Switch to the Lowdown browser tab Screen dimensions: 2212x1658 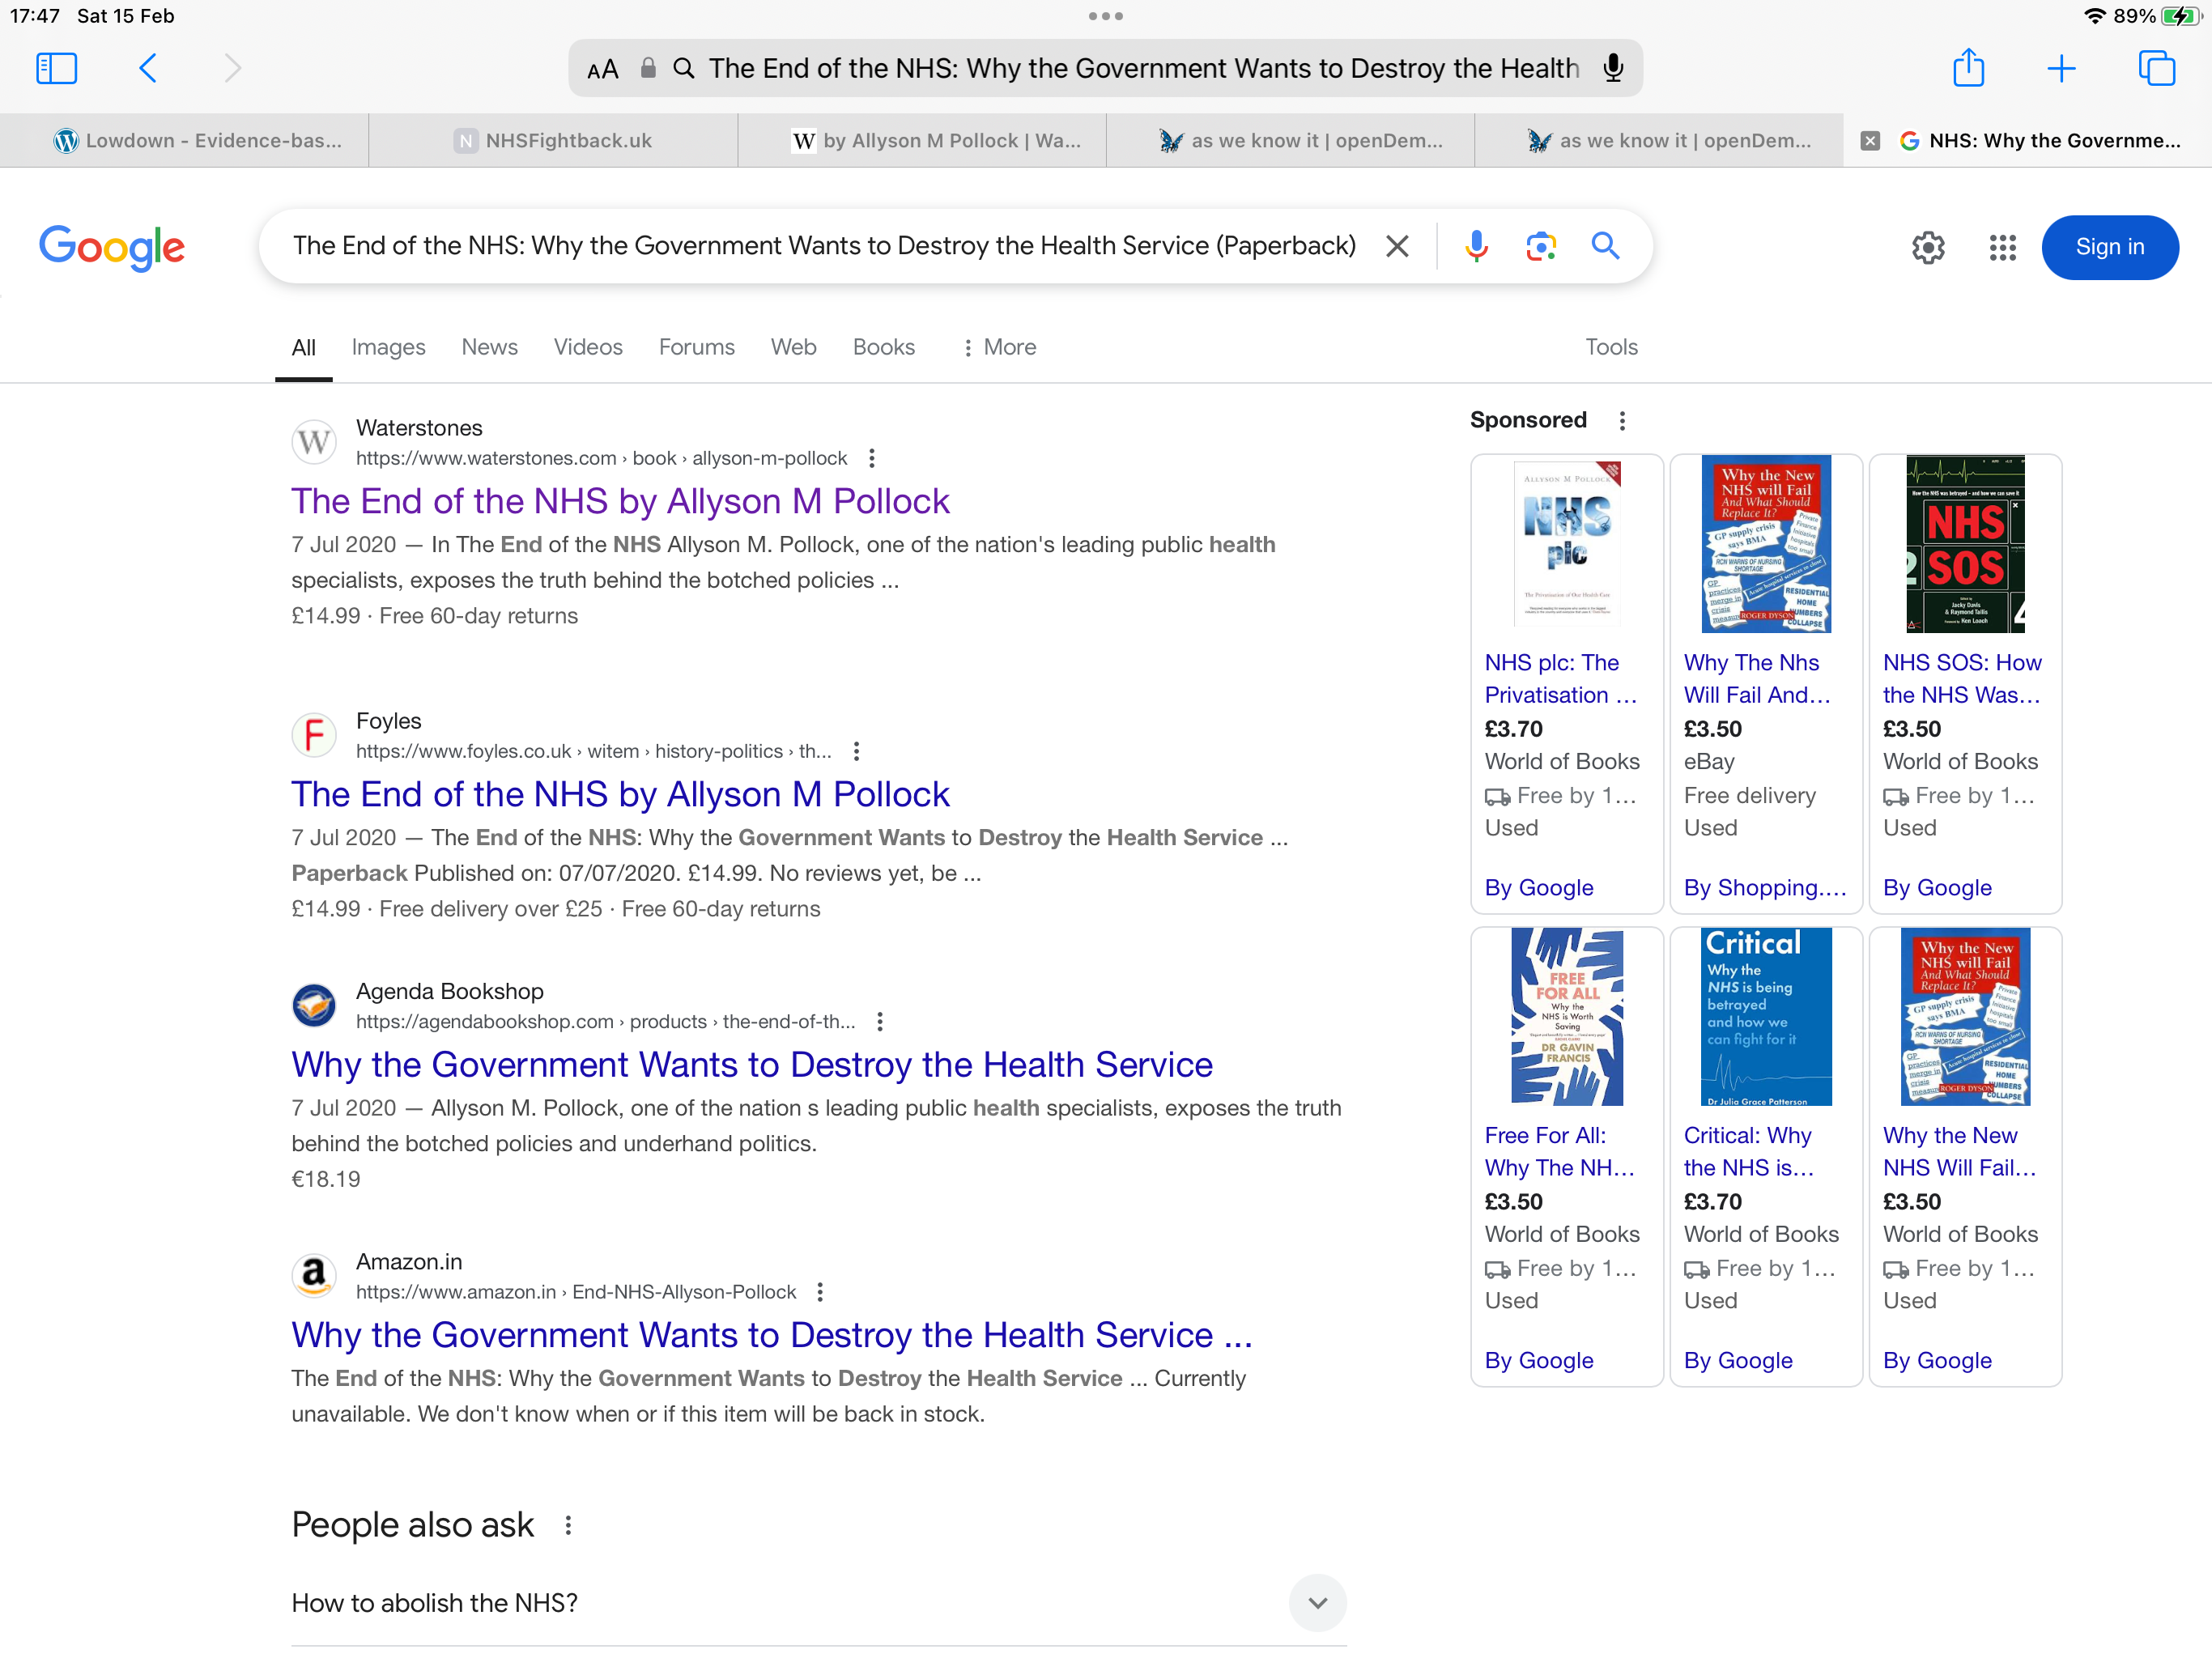click(185, 141)
